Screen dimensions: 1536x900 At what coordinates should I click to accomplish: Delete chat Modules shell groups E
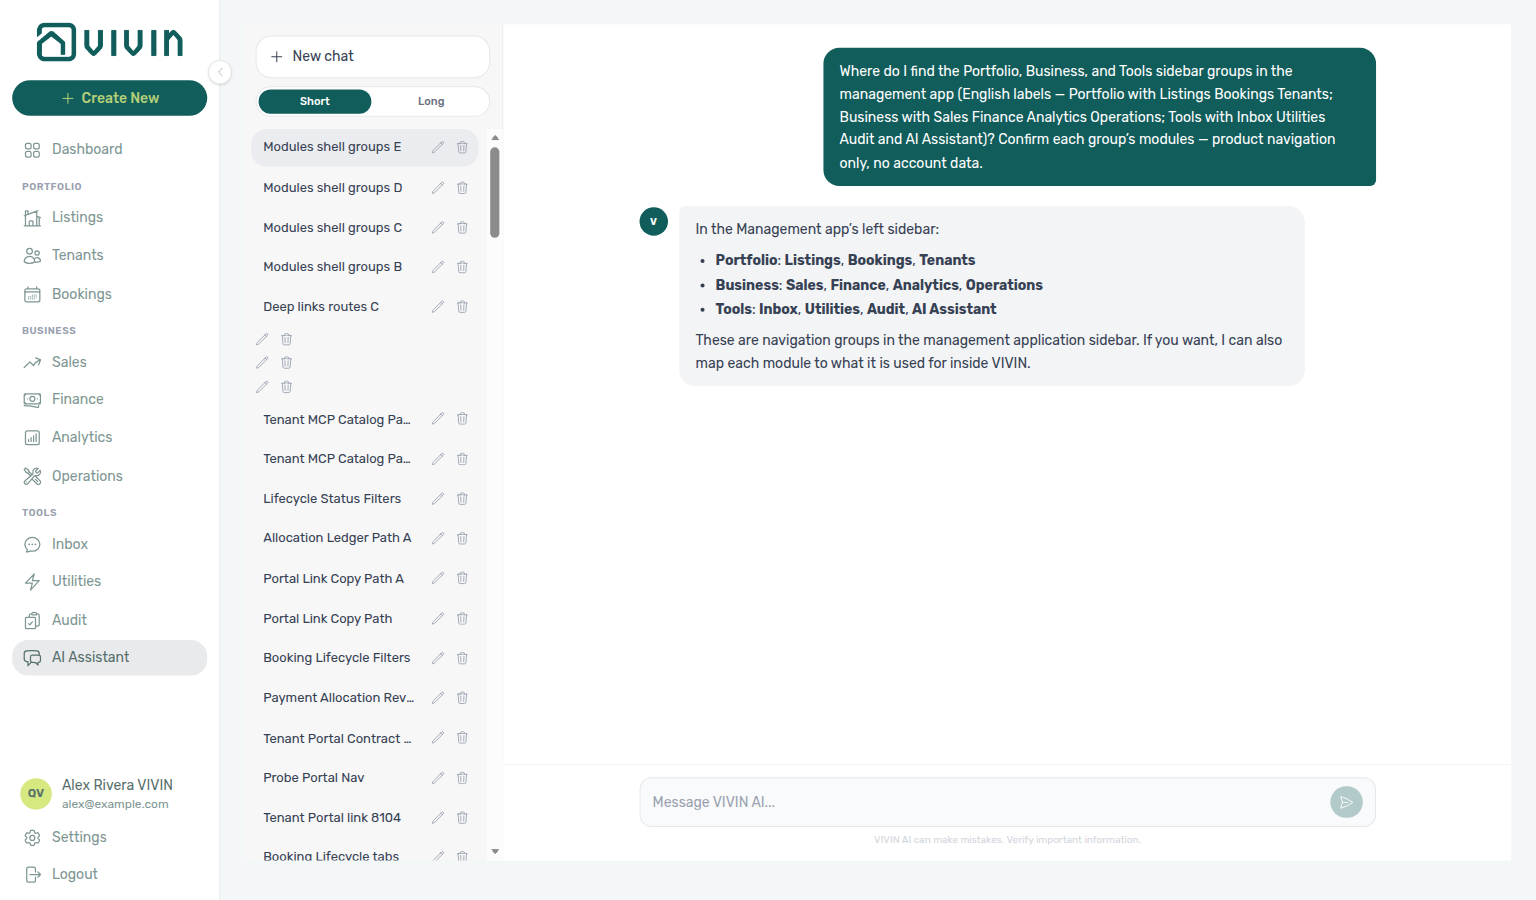coord(462,147)
